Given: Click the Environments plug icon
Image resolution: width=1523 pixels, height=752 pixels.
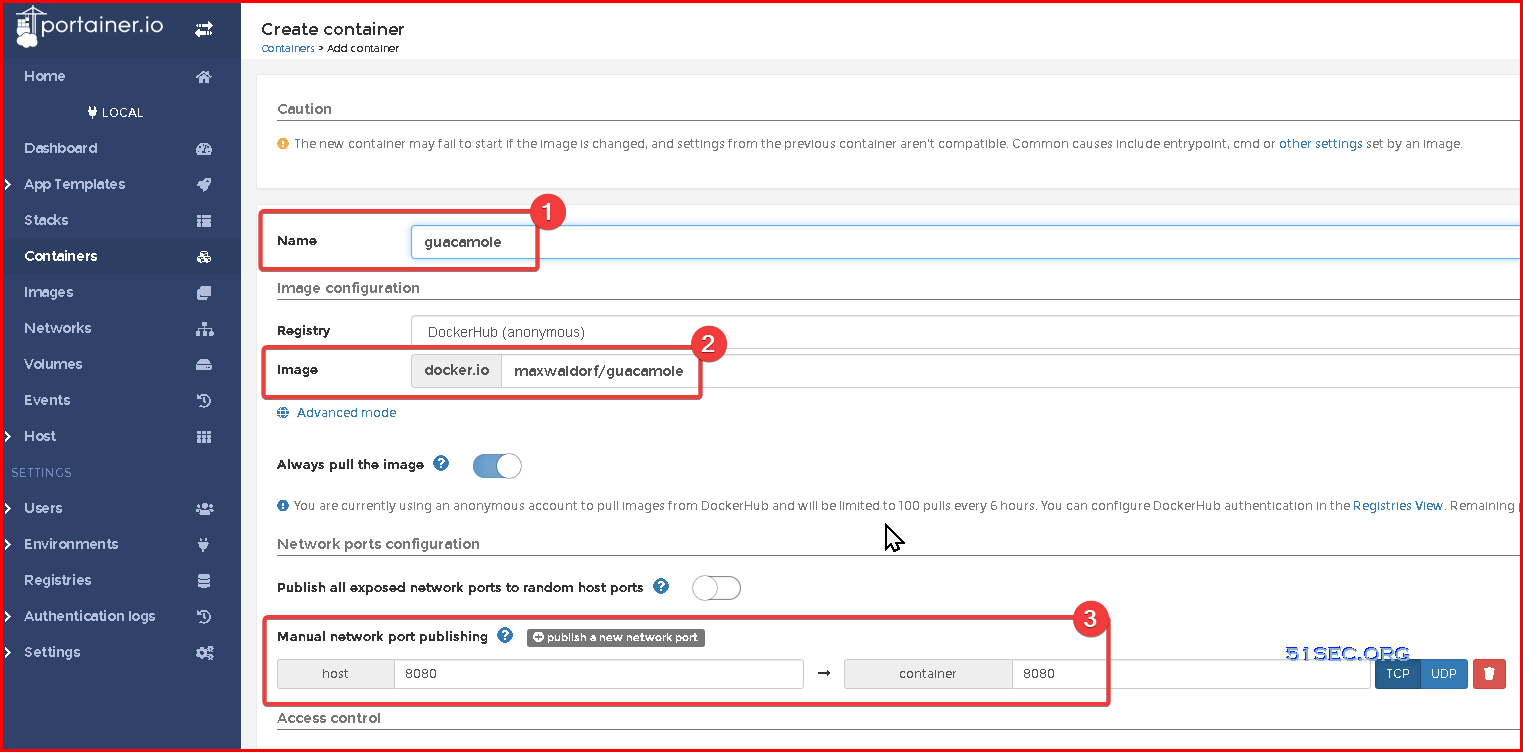Looking at the screenshot, I should pyautogui.click(x=204, y=545).
